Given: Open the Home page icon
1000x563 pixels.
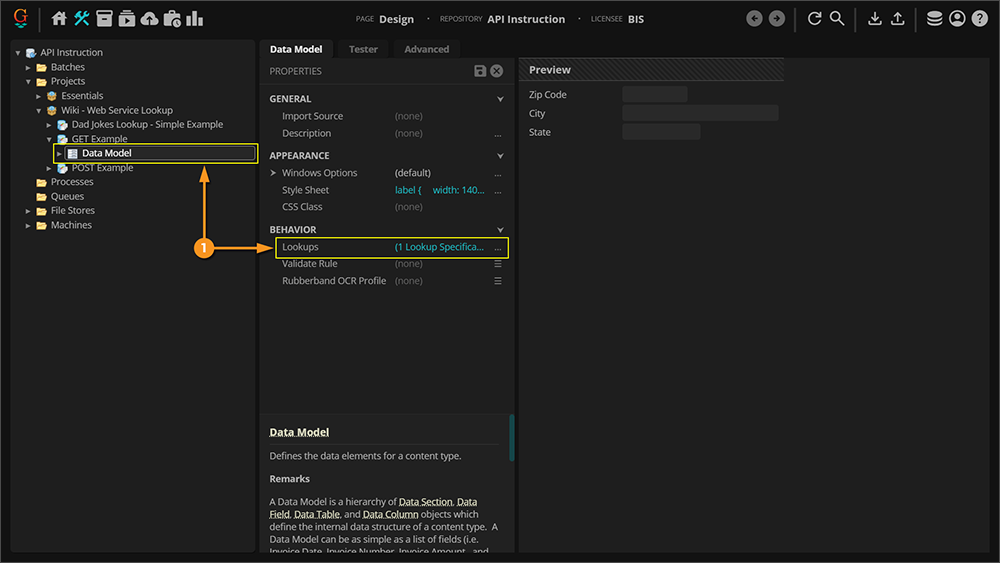Looking at the screenshot, I should pos(59,18).
